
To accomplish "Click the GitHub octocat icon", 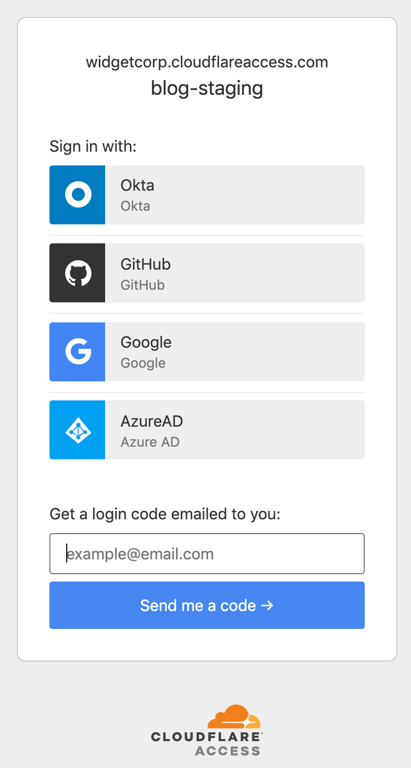I will (x=78, y=273).
